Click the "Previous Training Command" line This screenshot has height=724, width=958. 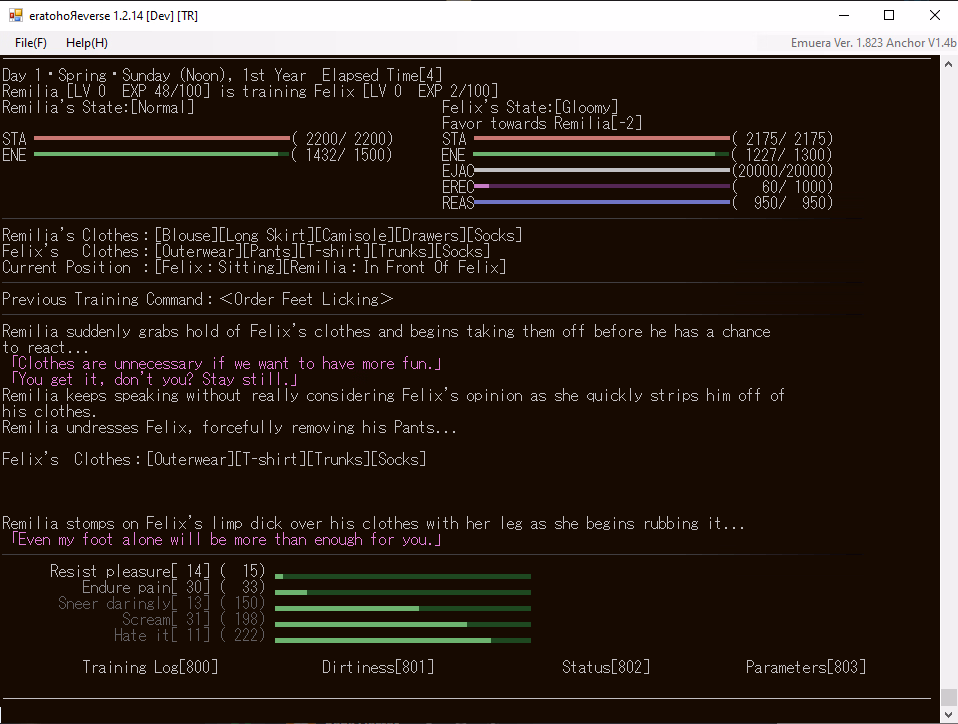tap(197, 299)
